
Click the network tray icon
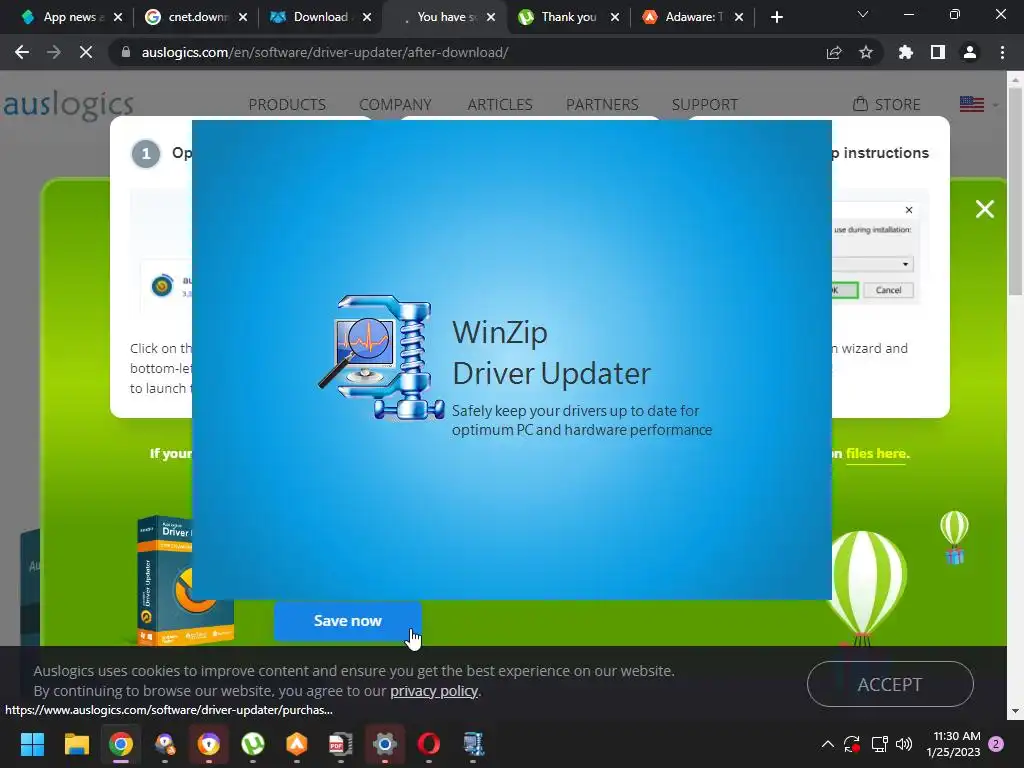tap(880, 744)
